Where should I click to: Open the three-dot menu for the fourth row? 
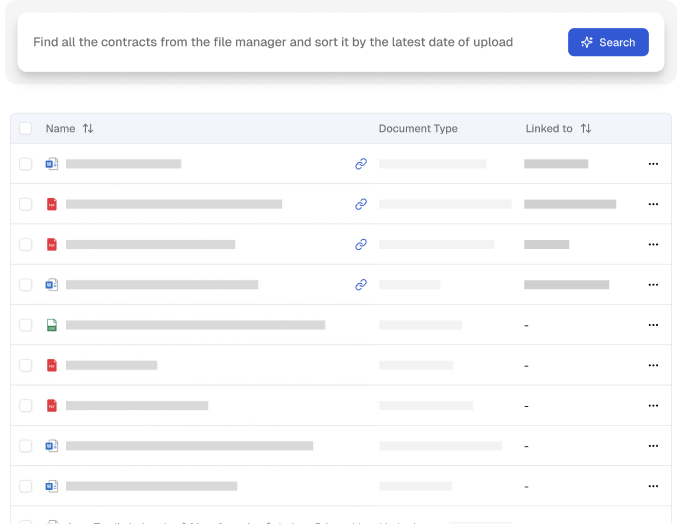(653, 285)
